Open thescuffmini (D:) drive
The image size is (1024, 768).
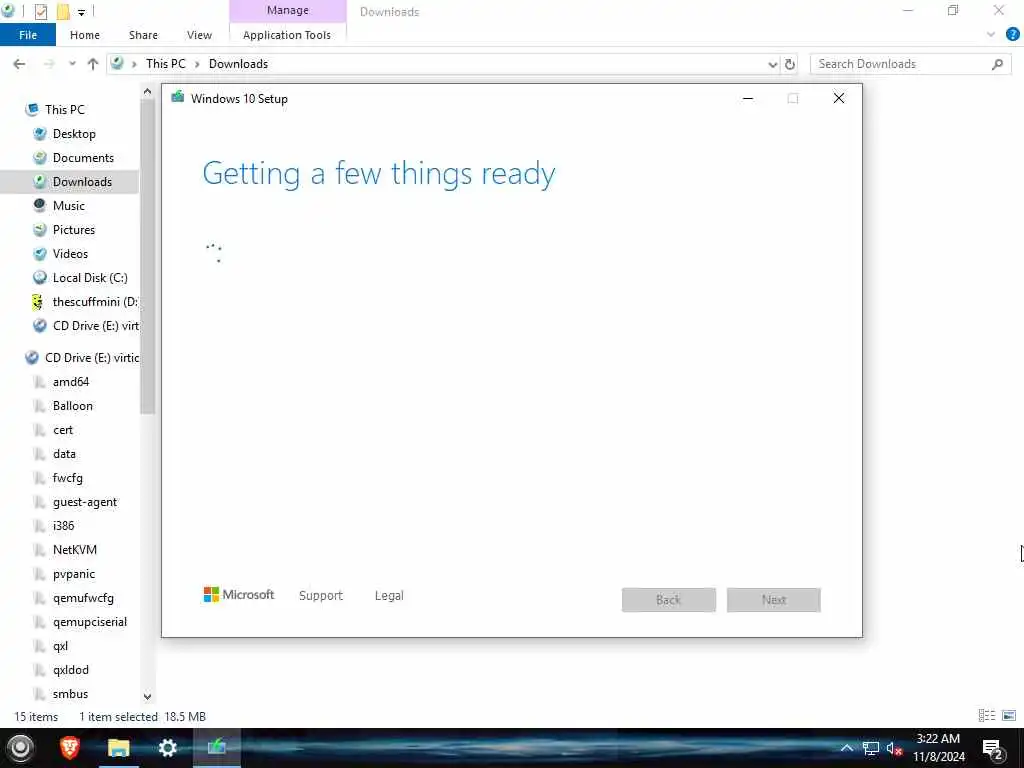95,302
